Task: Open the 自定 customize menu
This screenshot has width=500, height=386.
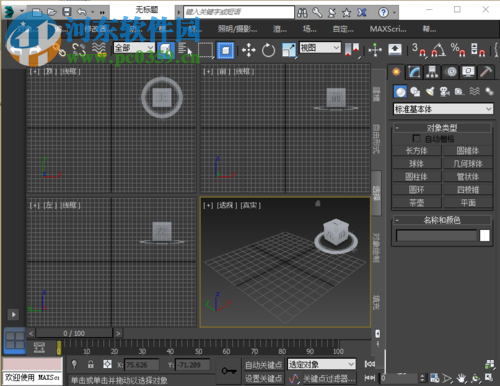Action: coord(343,29)
